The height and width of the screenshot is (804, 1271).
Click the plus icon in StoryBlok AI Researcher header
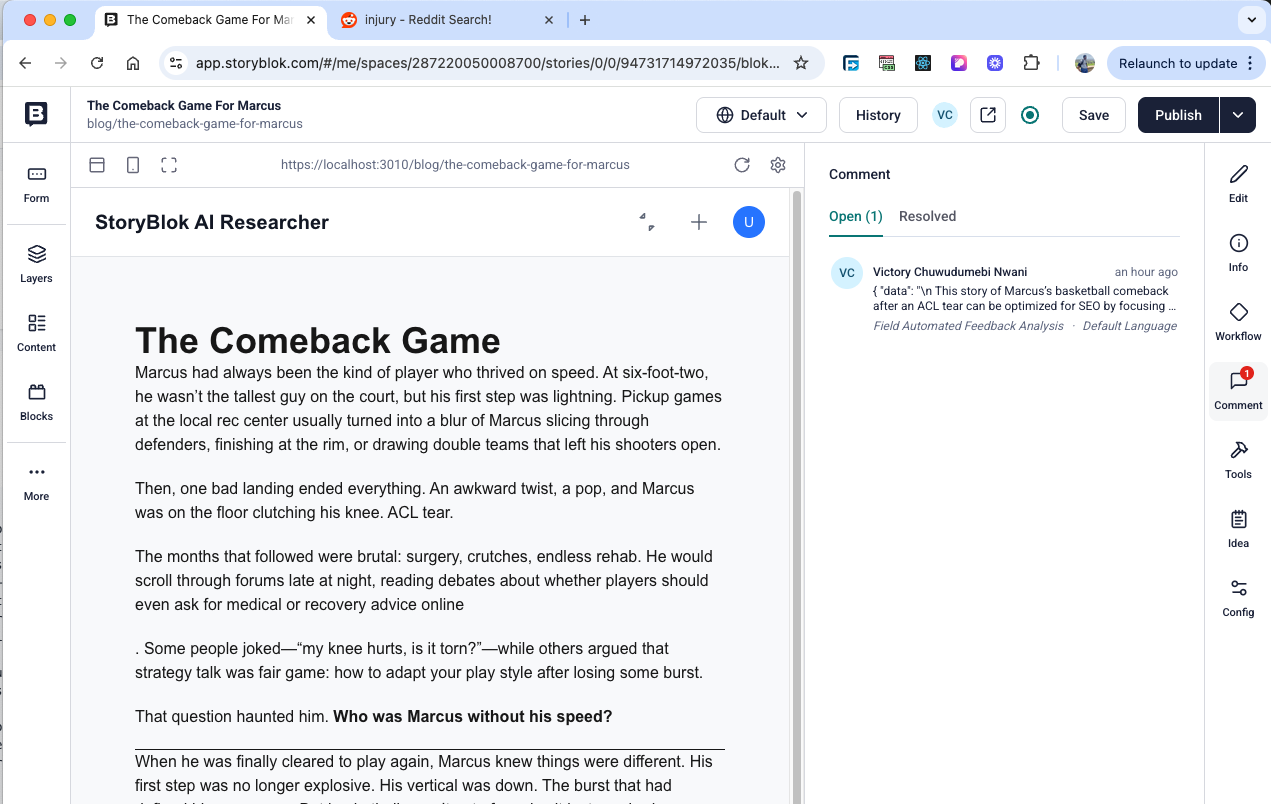699,222
